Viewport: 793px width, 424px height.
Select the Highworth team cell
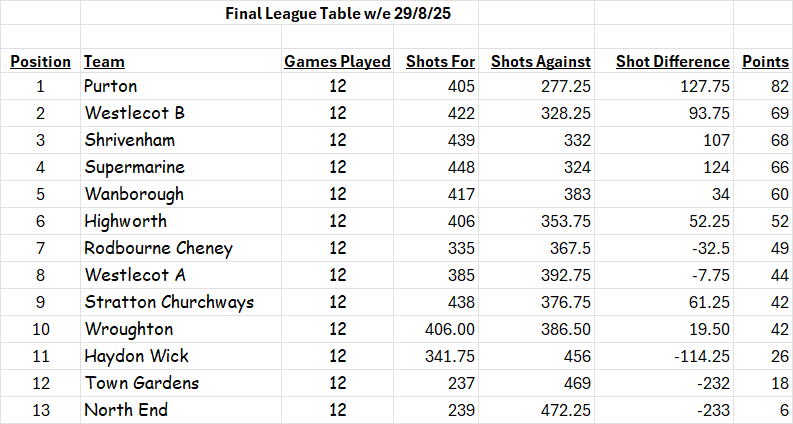click(126, 221)
